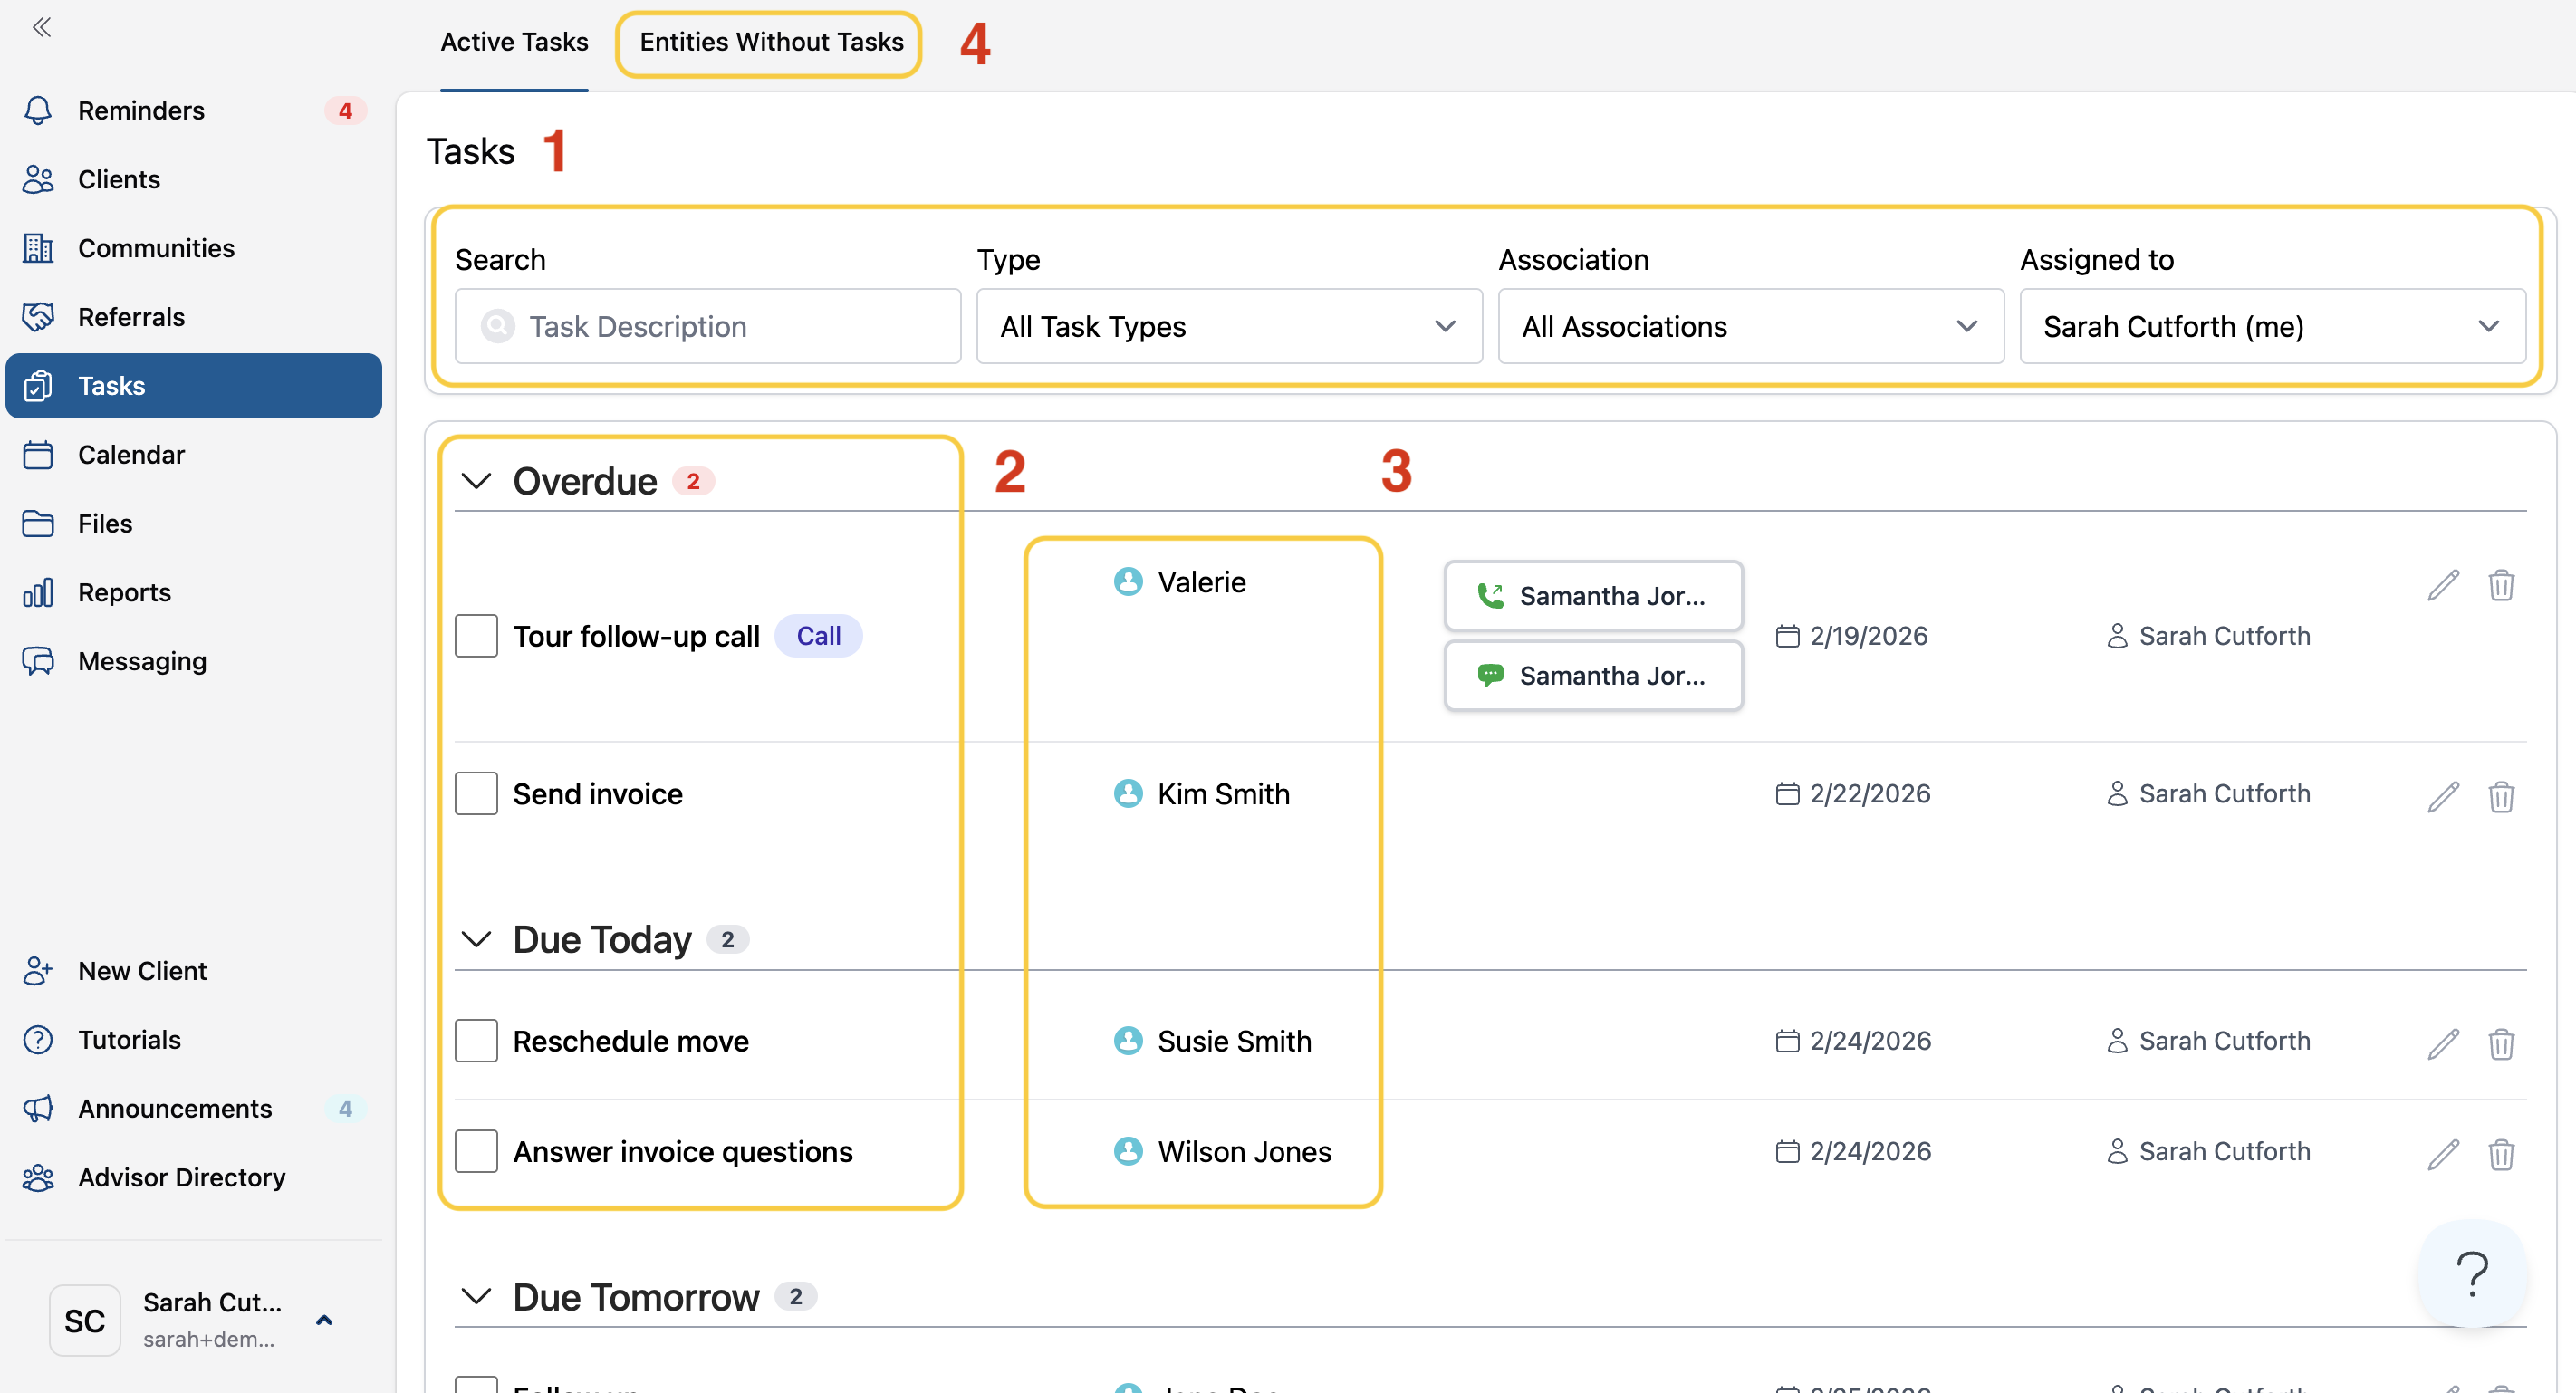Click pencil edit icon for Tour follow-up call

coord(2442,585)
